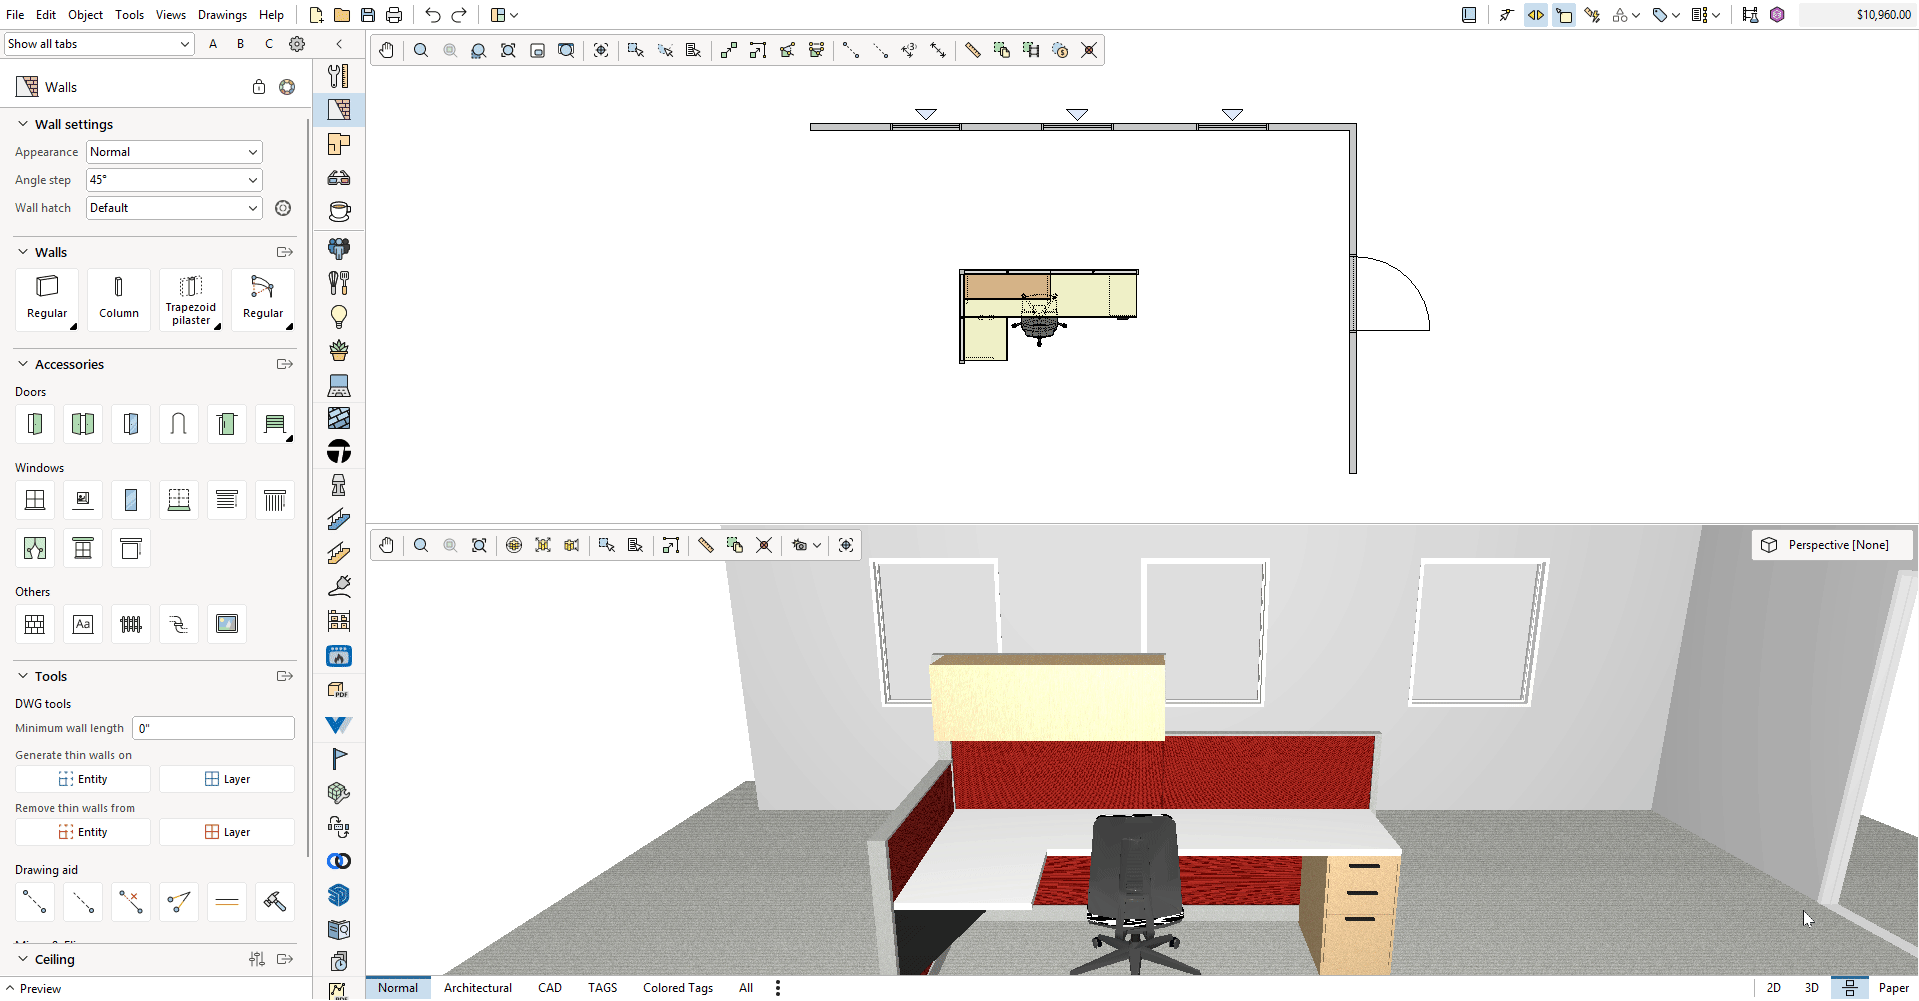Open the Show all tabs dropdown
1919x1001 pixels.
(x=99, y=44)
